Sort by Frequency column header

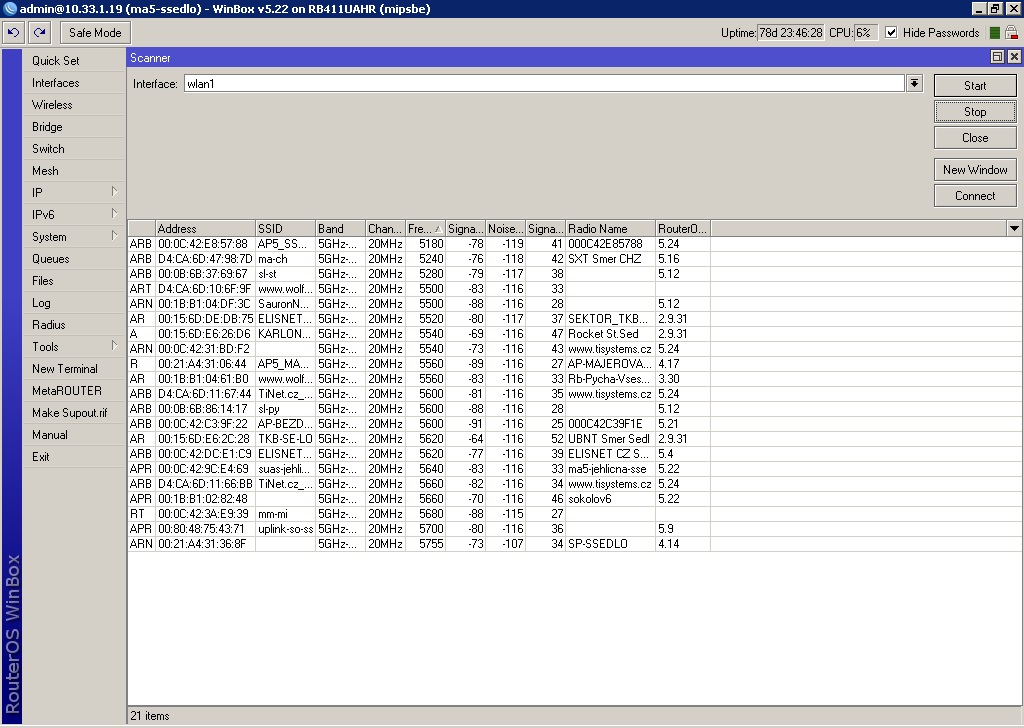425,229
